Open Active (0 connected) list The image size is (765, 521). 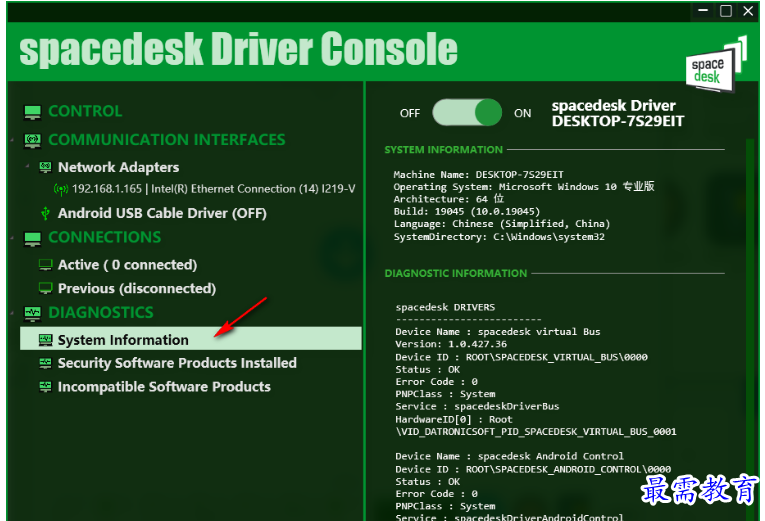pyautogui.click(x=127, y=265)
